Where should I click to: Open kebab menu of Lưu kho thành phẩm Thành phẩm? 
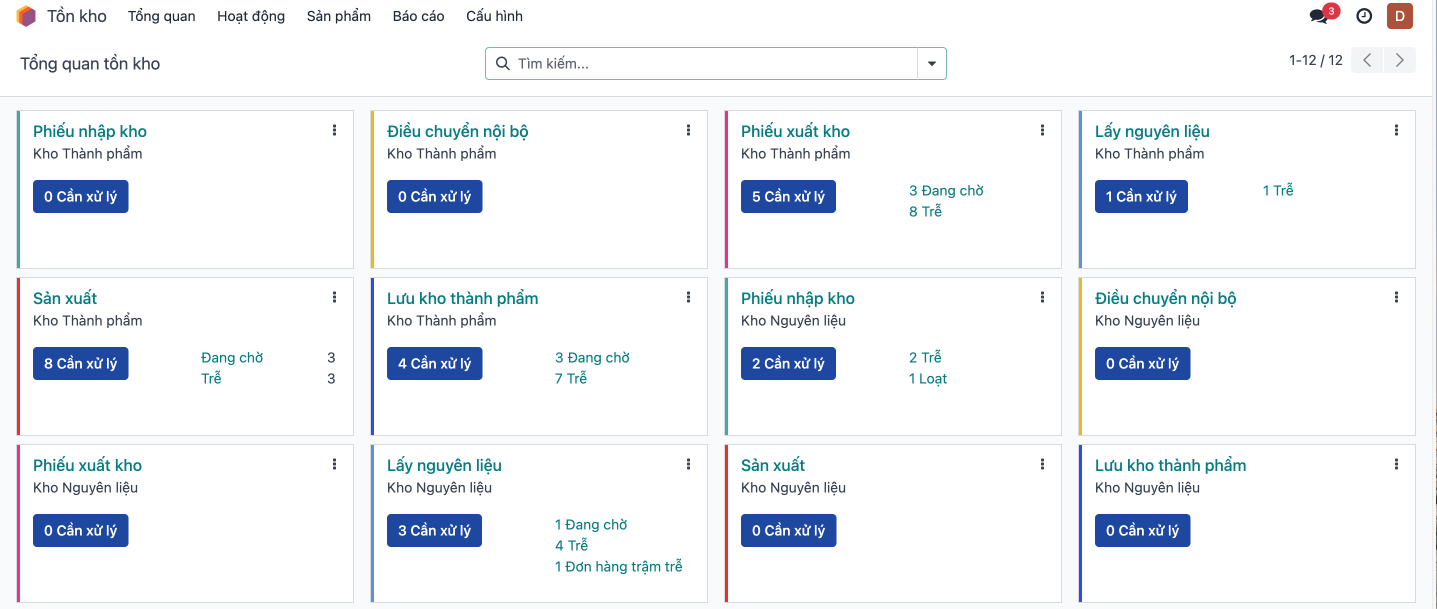[688, 298]
